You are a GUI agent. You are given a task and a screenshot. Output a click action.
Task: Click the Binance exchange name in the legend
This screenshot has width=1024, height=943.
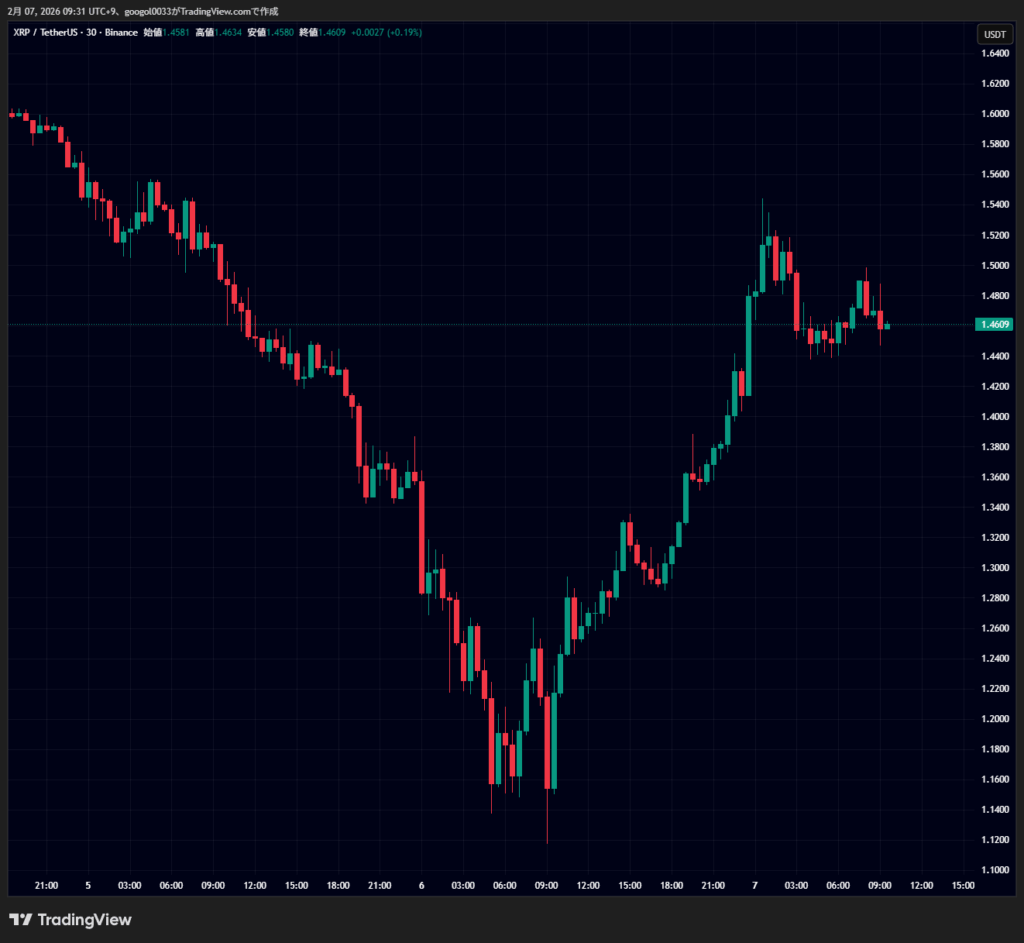point(120,32)
